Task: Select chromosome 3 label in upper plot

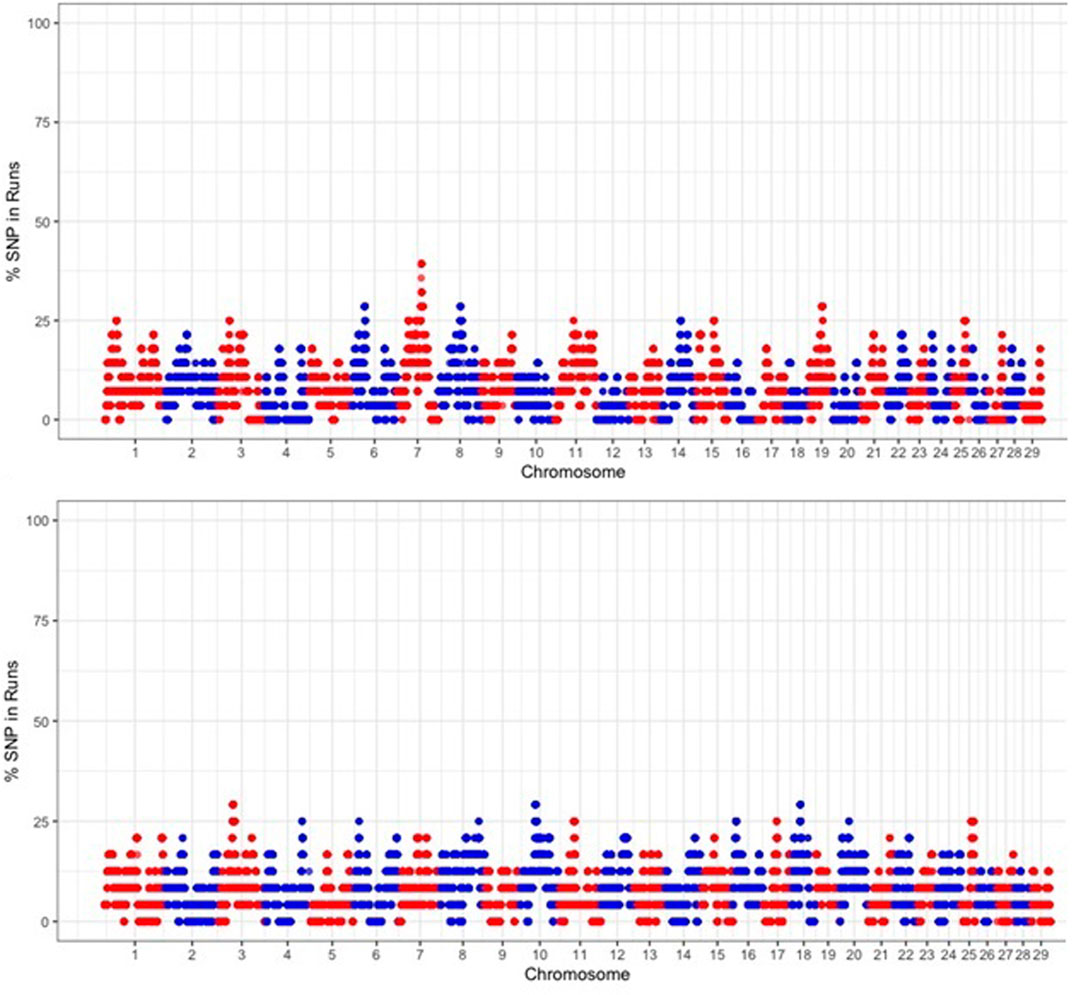Action: click(x=241, y=452)
